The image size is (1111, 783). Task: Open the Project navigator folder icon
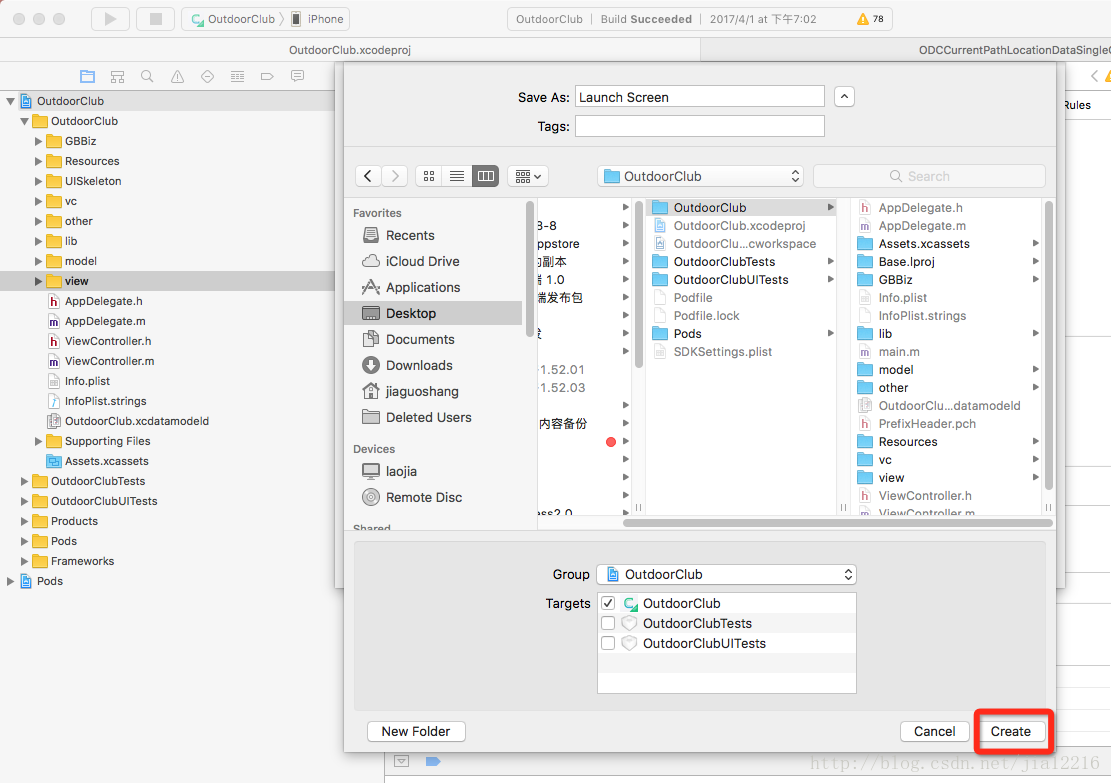tap(87, 77)
